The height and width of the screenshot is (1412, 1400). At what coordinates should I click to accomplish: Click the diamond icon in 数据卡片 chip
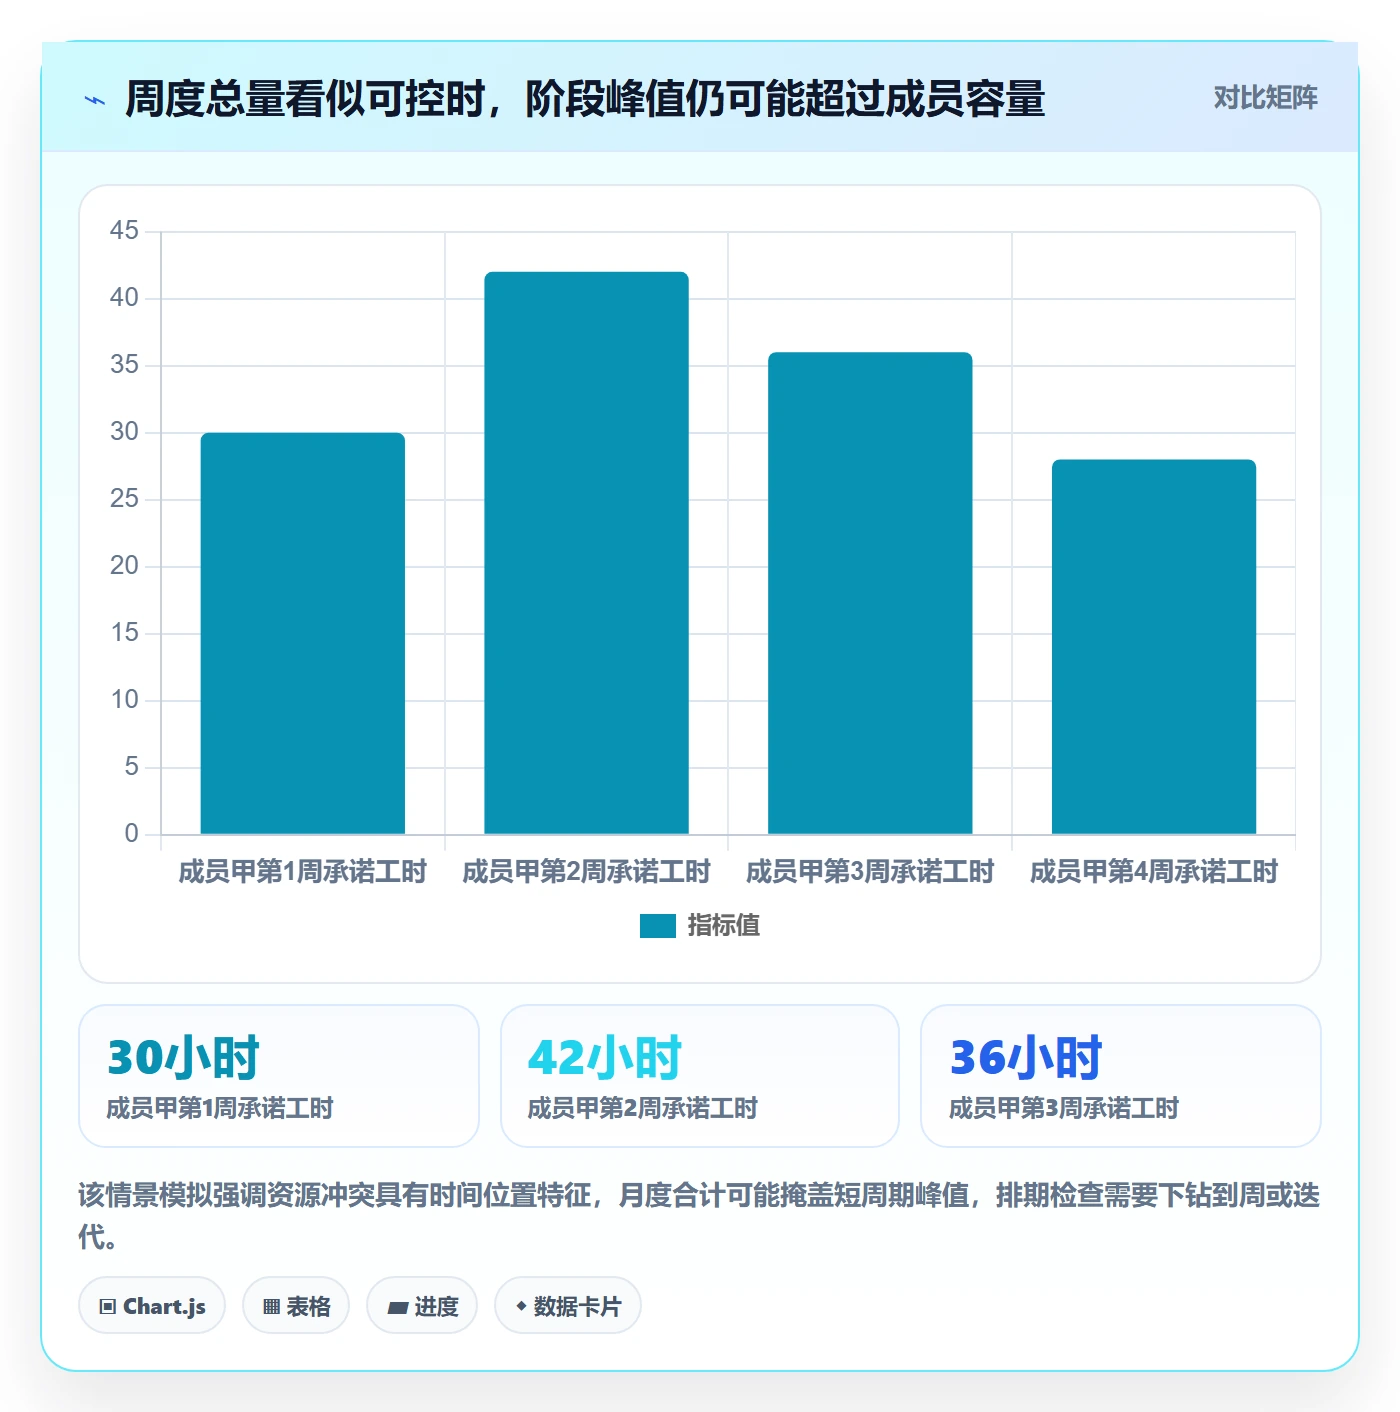(x=521, y=1306)
